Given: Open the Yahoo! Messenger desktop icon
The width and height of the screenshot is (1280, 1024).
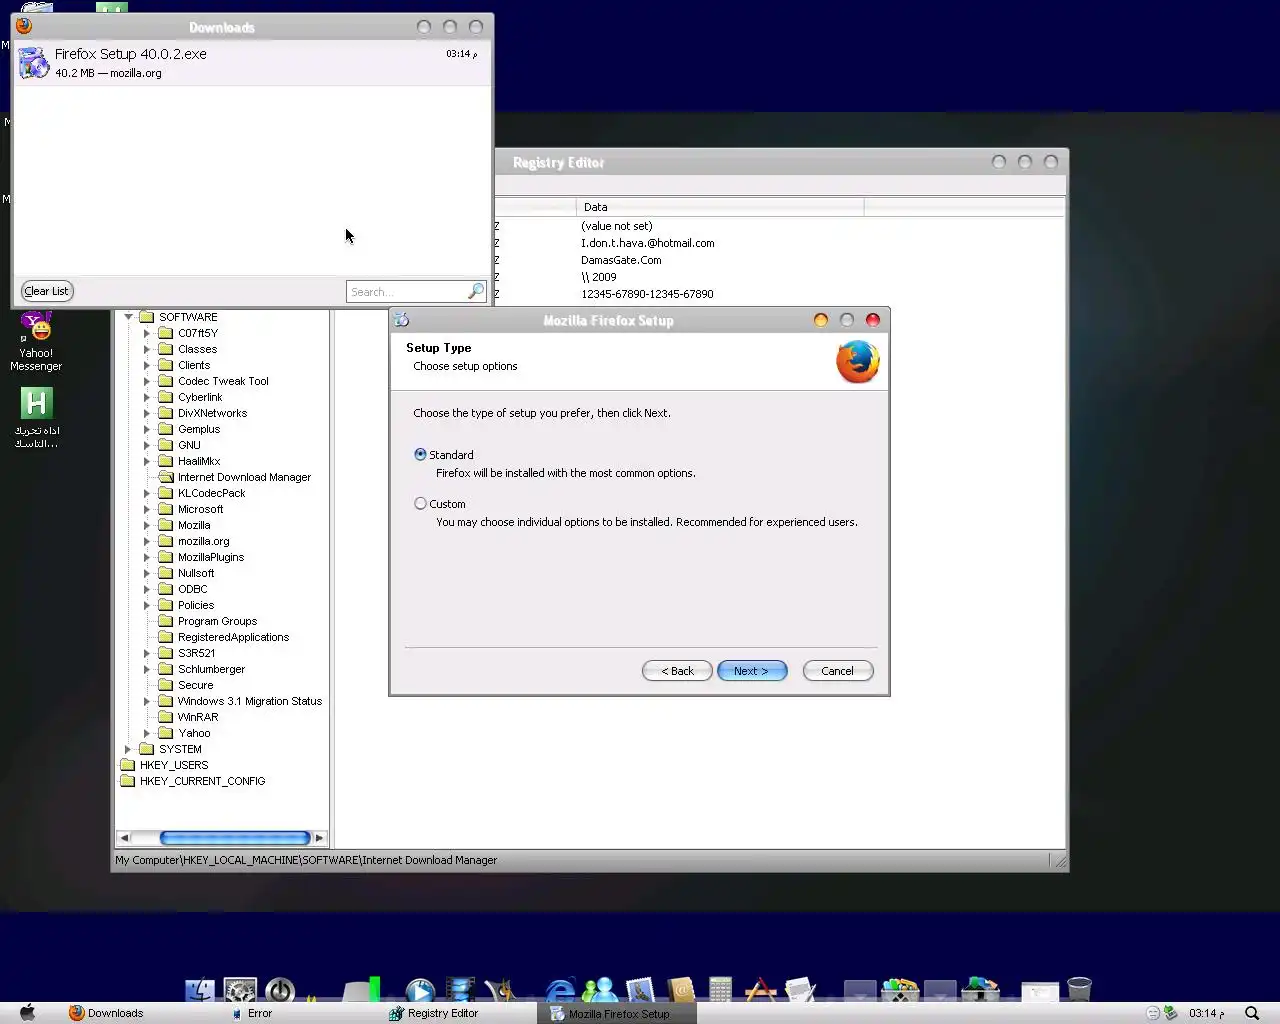Looking at the screenshot, I should 36,342.
